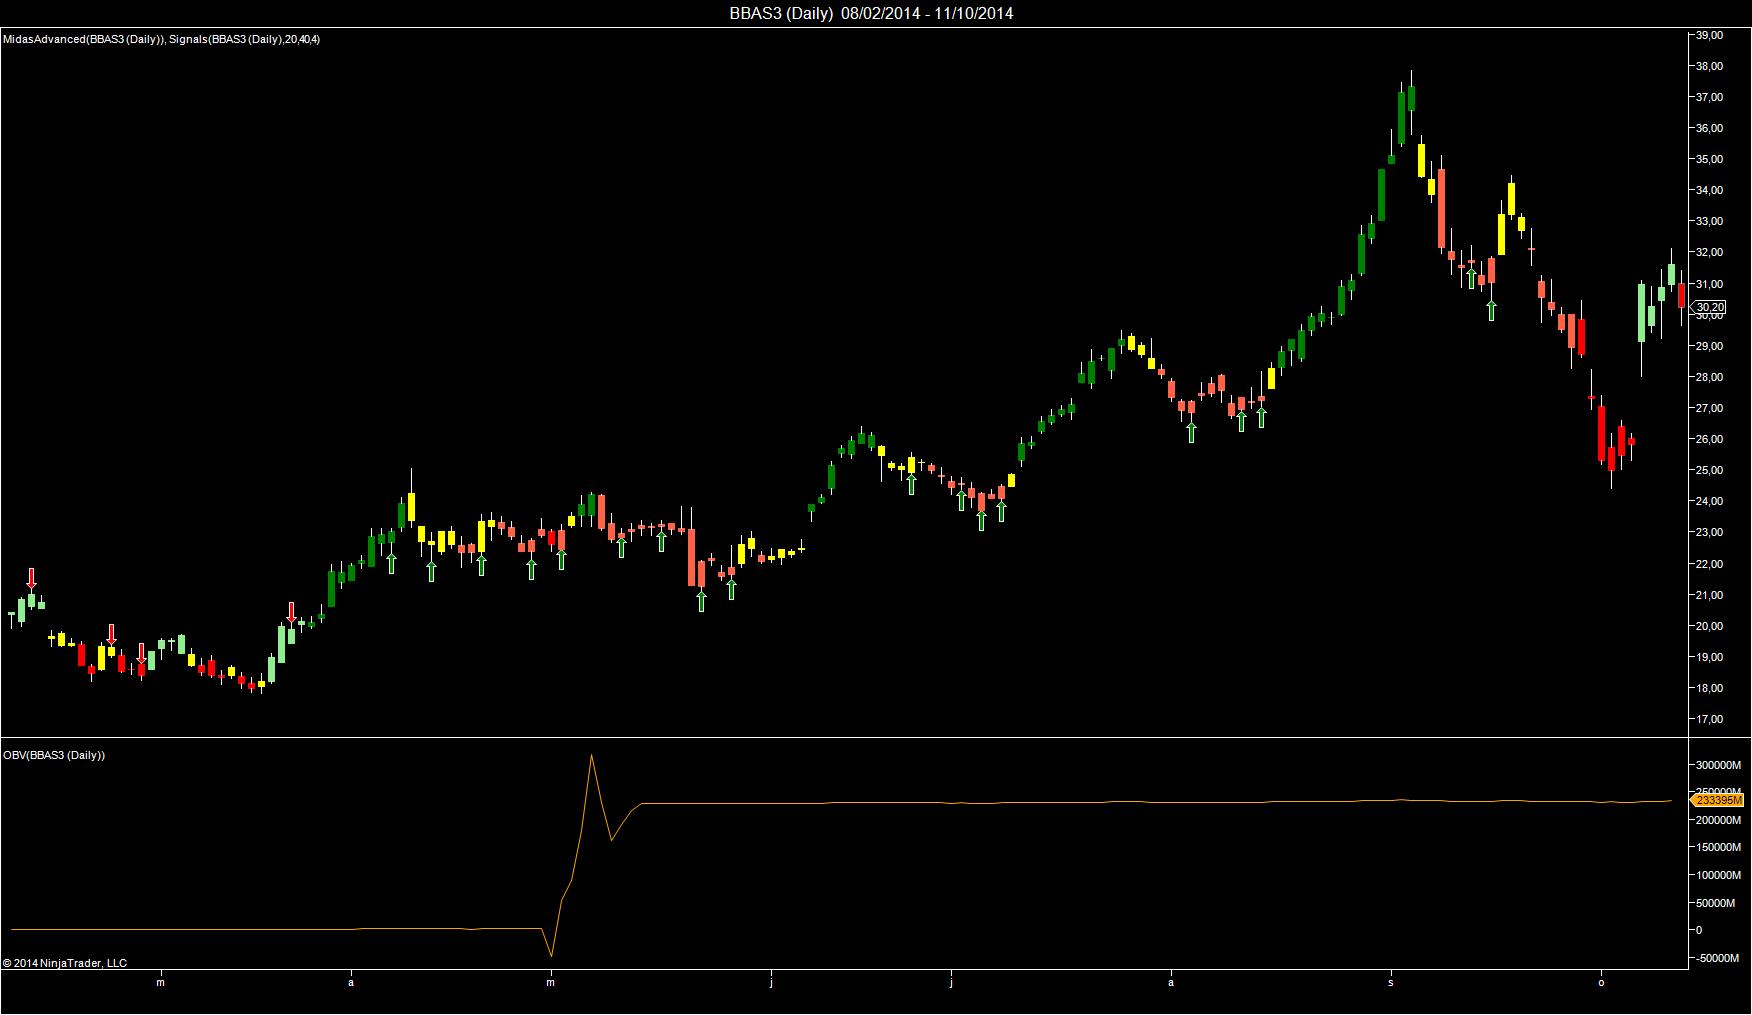Click the 's' September label on time axis
The width and height of the screenshot is (1752, 1015).
pos(1391,982)
